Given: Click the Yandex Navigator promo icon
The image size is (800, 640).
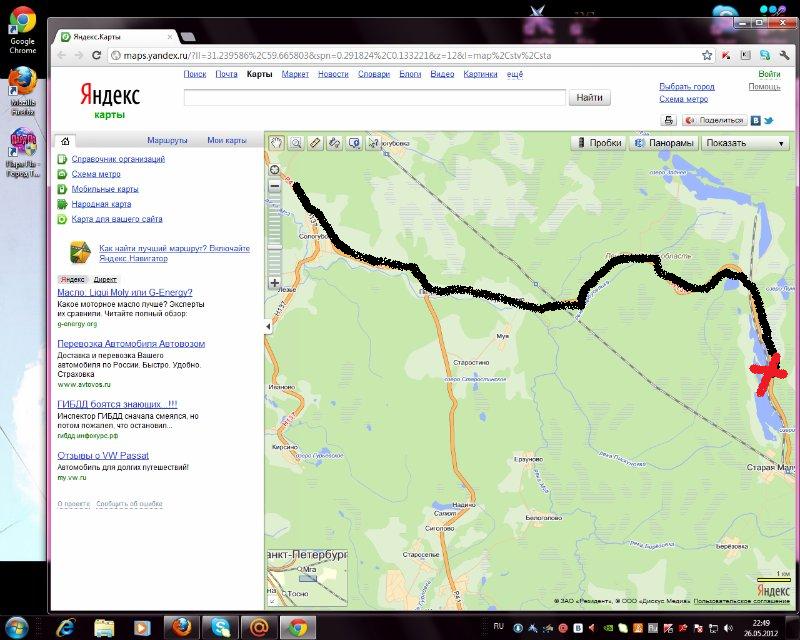Looking at the screenshot, I should click(x=80, y=253).
